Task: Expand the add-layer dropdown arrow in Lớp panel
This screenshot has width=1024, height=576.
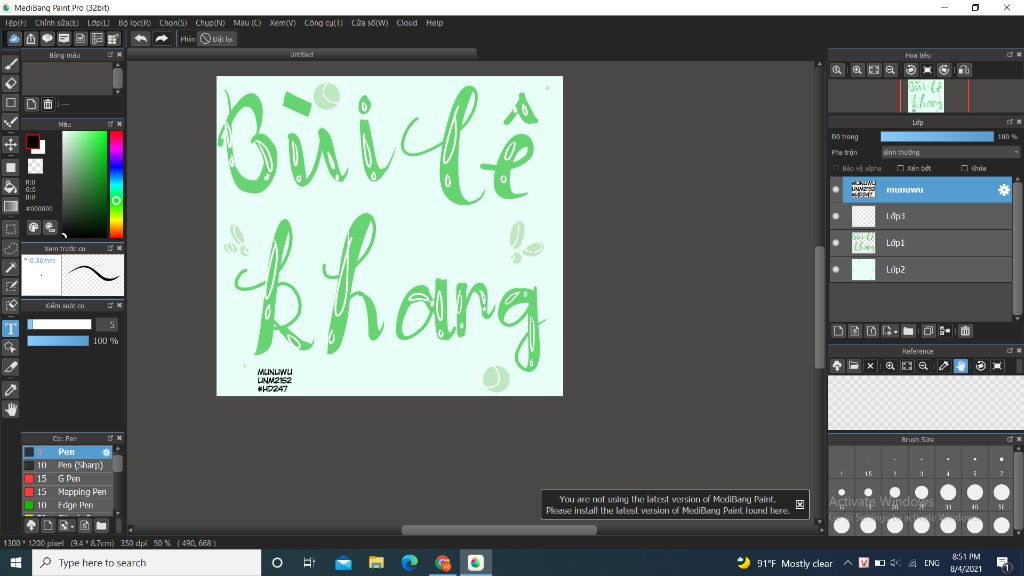Action: 895,332
